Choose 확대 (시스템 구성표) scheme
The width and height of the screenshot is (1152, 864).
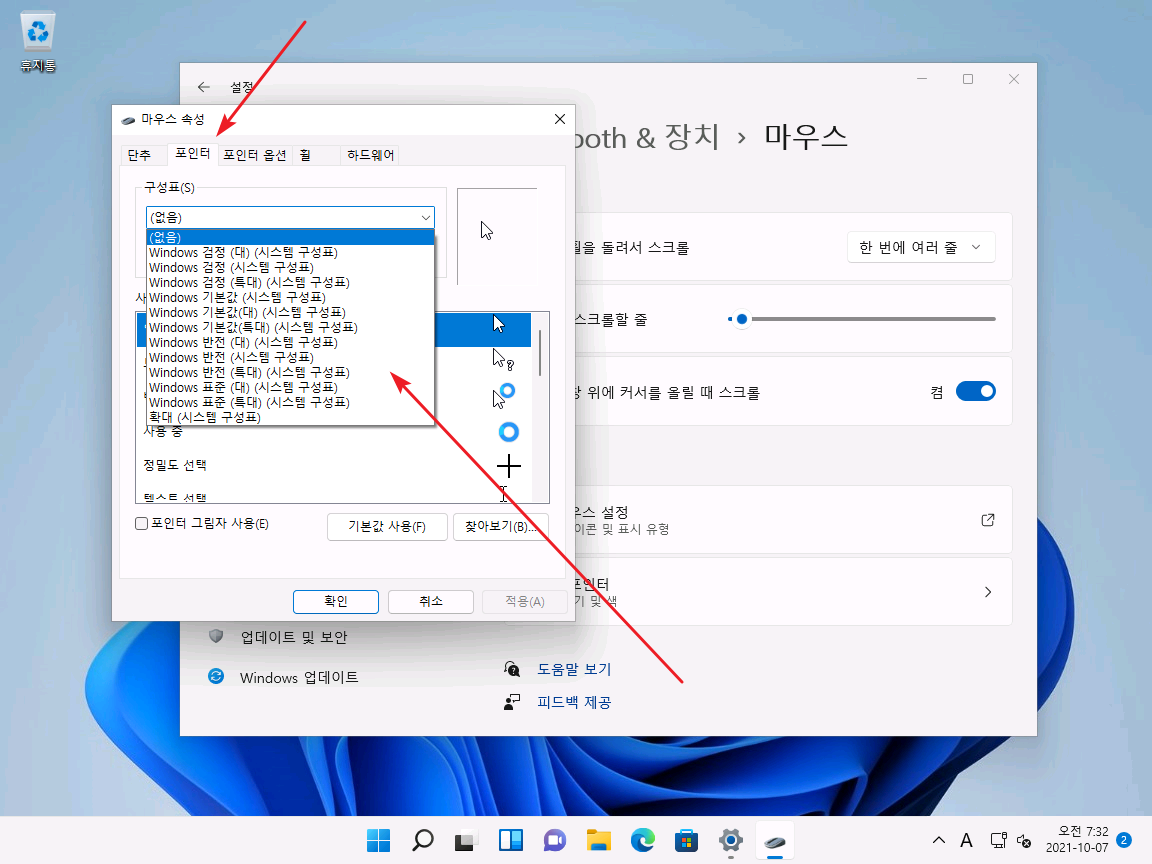(290, 417)
